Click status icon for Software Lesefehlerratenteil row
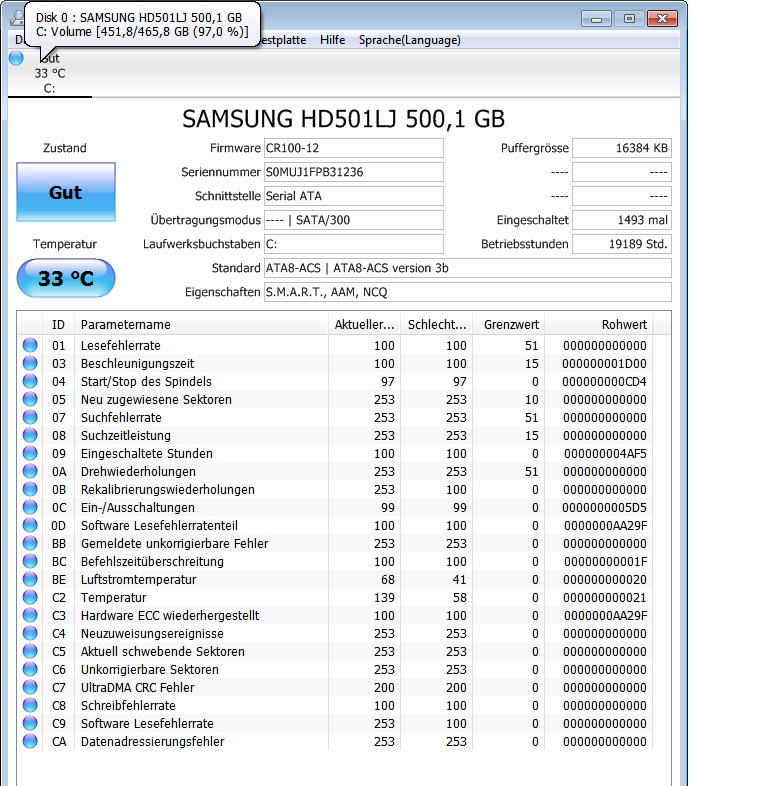Image resolution: width=768 pixels, height=786 pixels. point(30,526)
